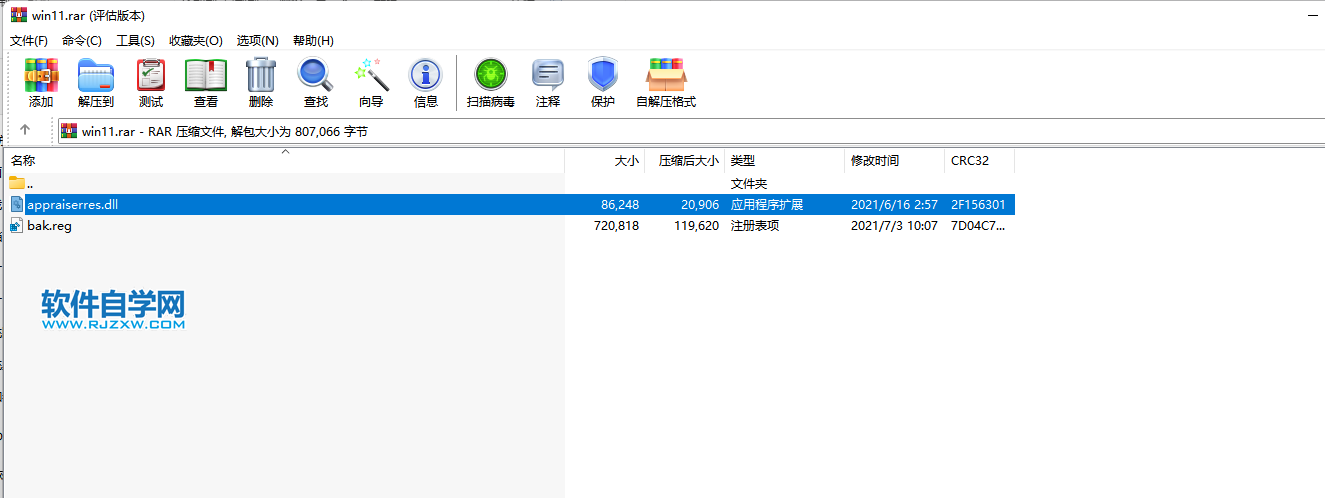The height and width of the screenshot is (498, 1325).
Task: Click type 注册表项 cell
Action: tap(755, 225)
